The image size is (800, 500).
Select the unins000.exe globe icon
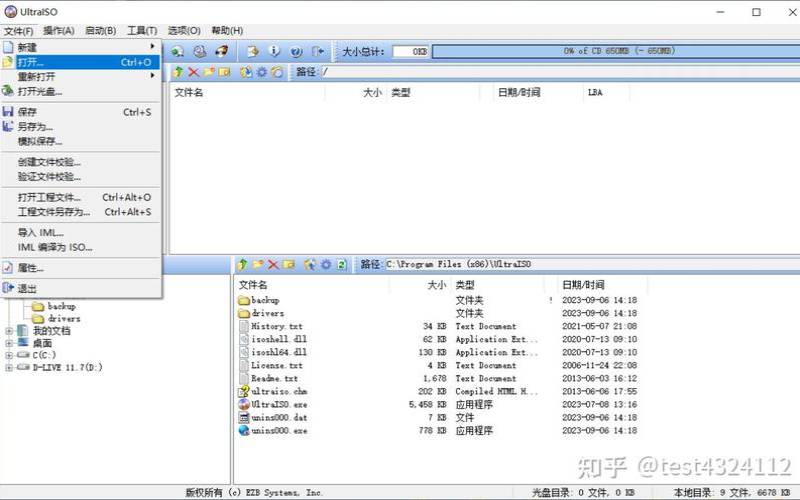[244, 430]
